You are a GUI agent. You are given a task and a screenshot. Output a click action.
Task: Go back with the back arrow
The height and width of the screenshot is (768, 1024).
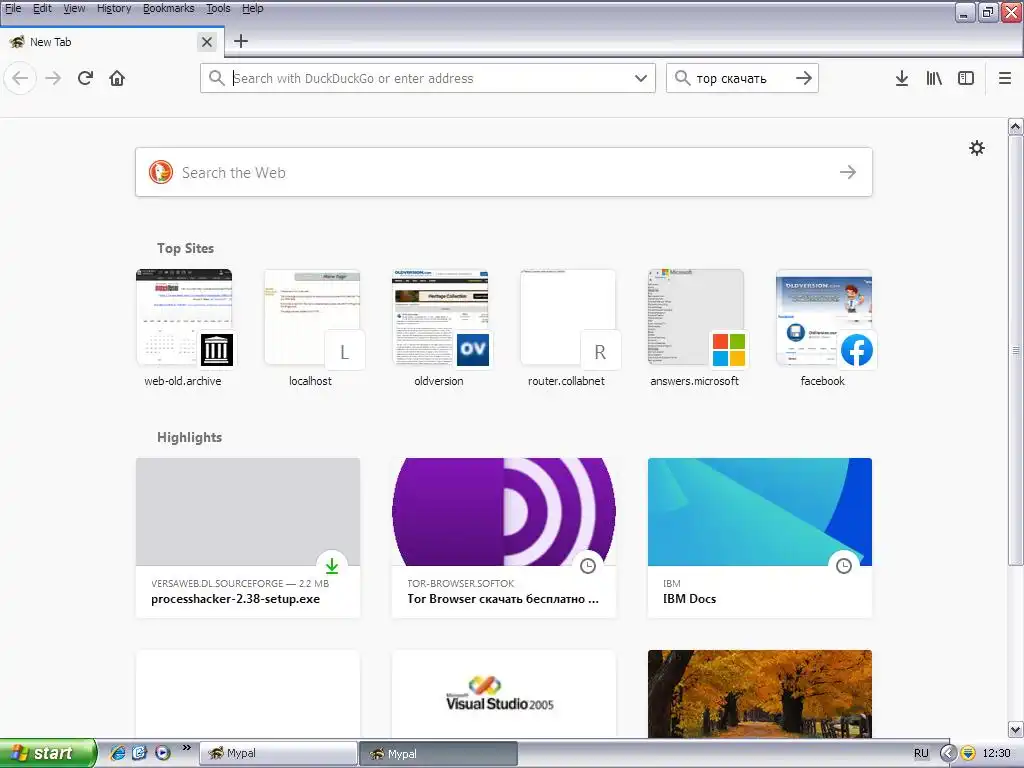[20, 78]
